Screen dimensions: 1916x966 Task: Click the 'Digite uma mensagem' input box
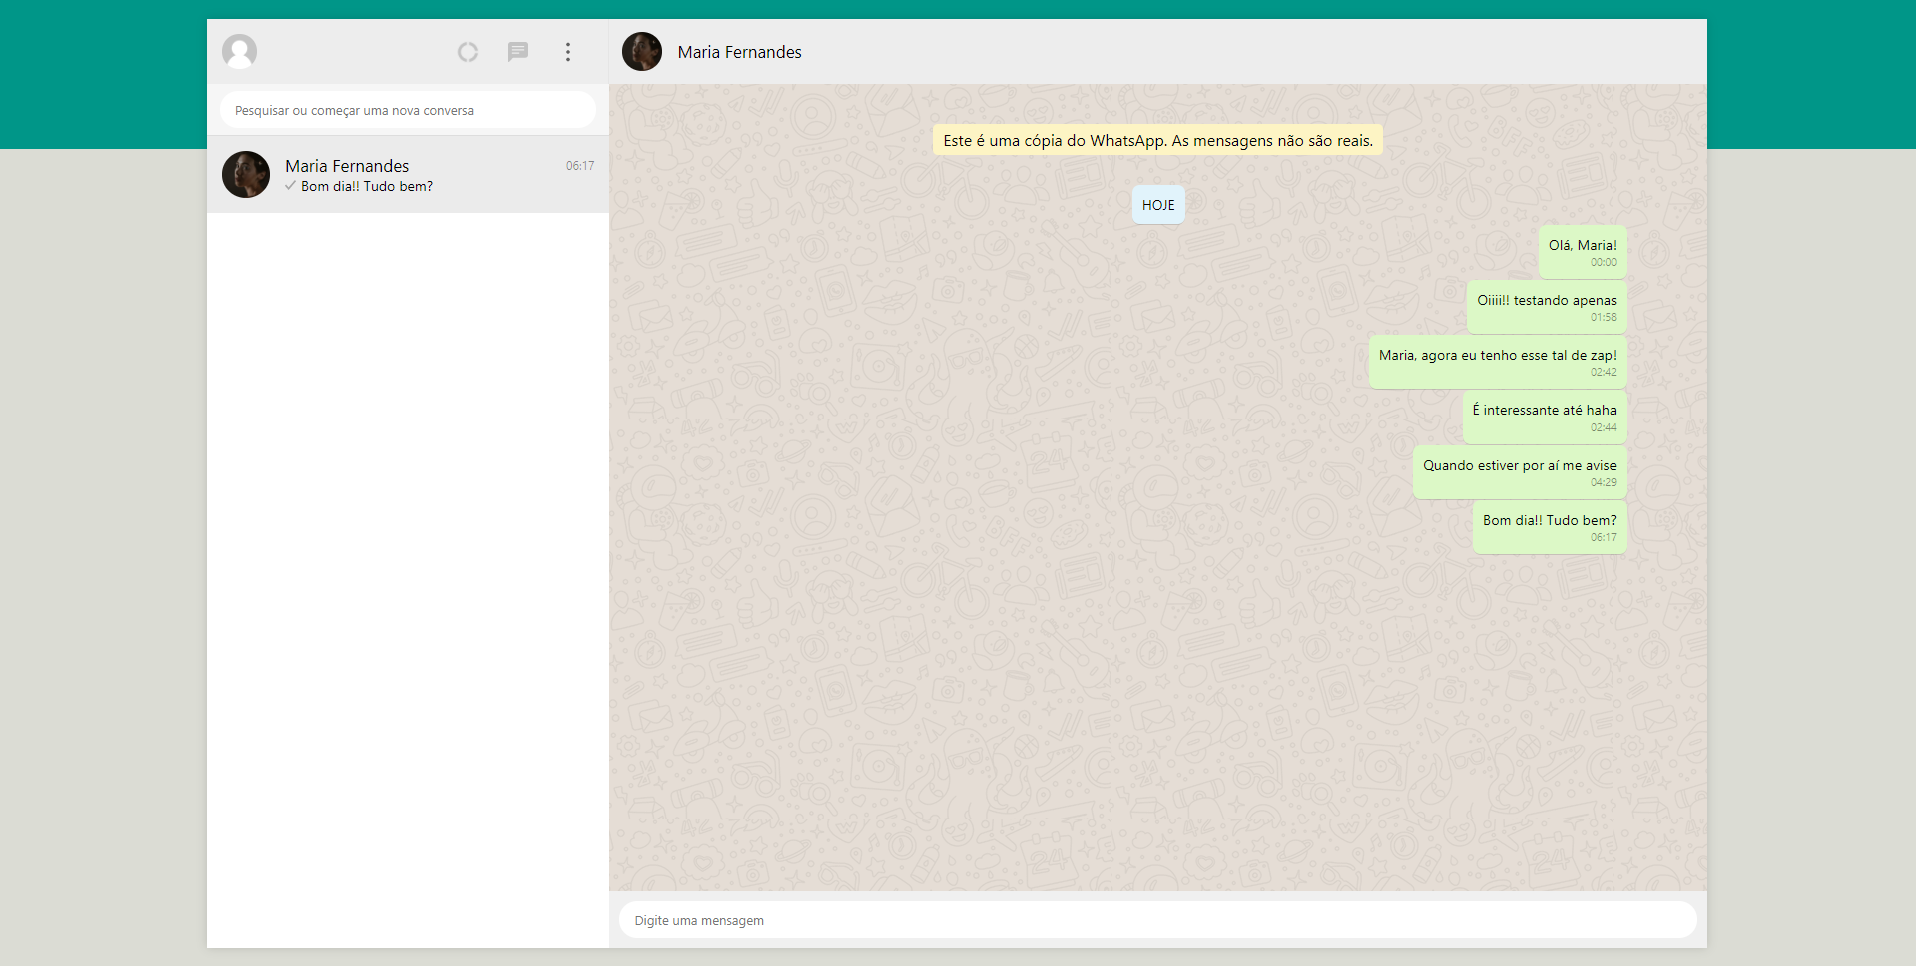point(1157,919)
